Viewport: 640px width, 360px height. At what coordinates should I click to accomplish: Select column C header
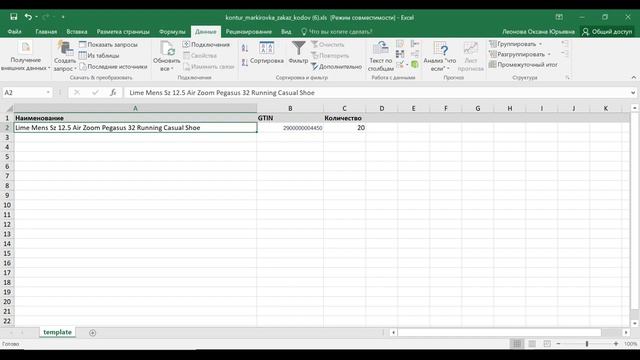click(x=344, y=108)
